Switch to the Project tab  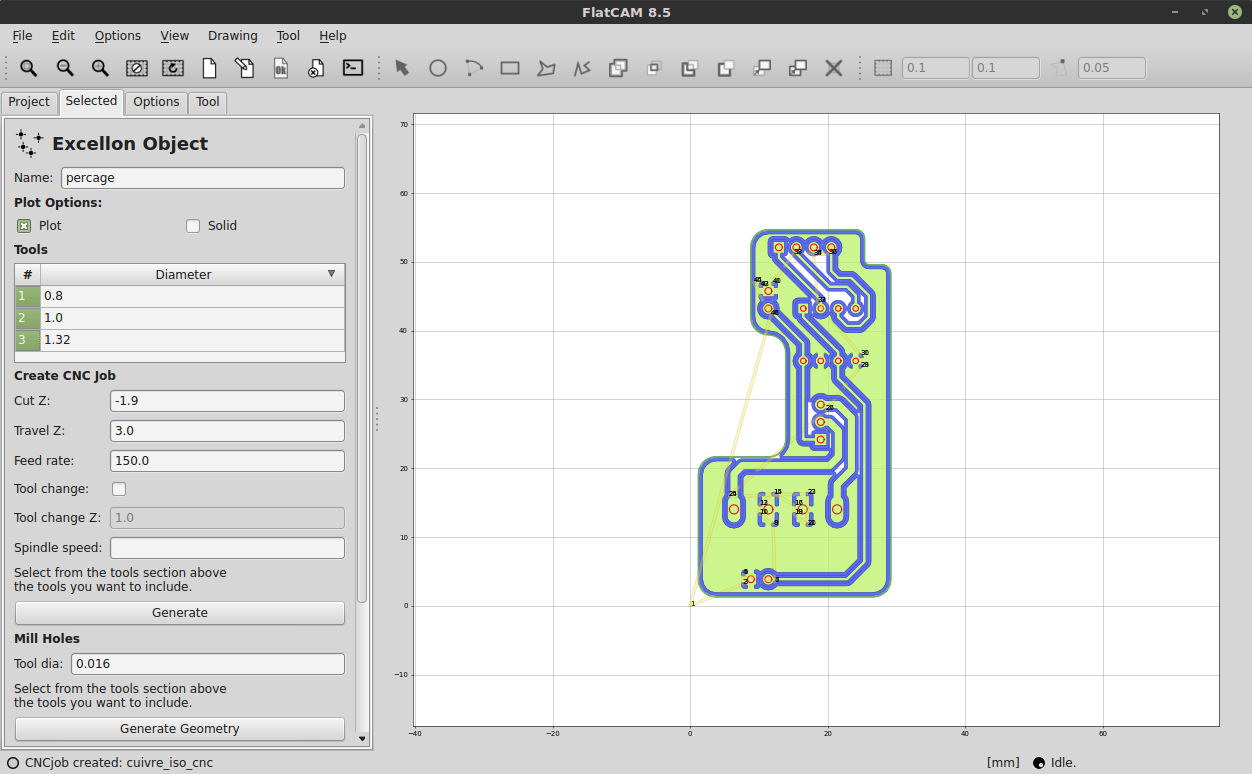(29, 102)
